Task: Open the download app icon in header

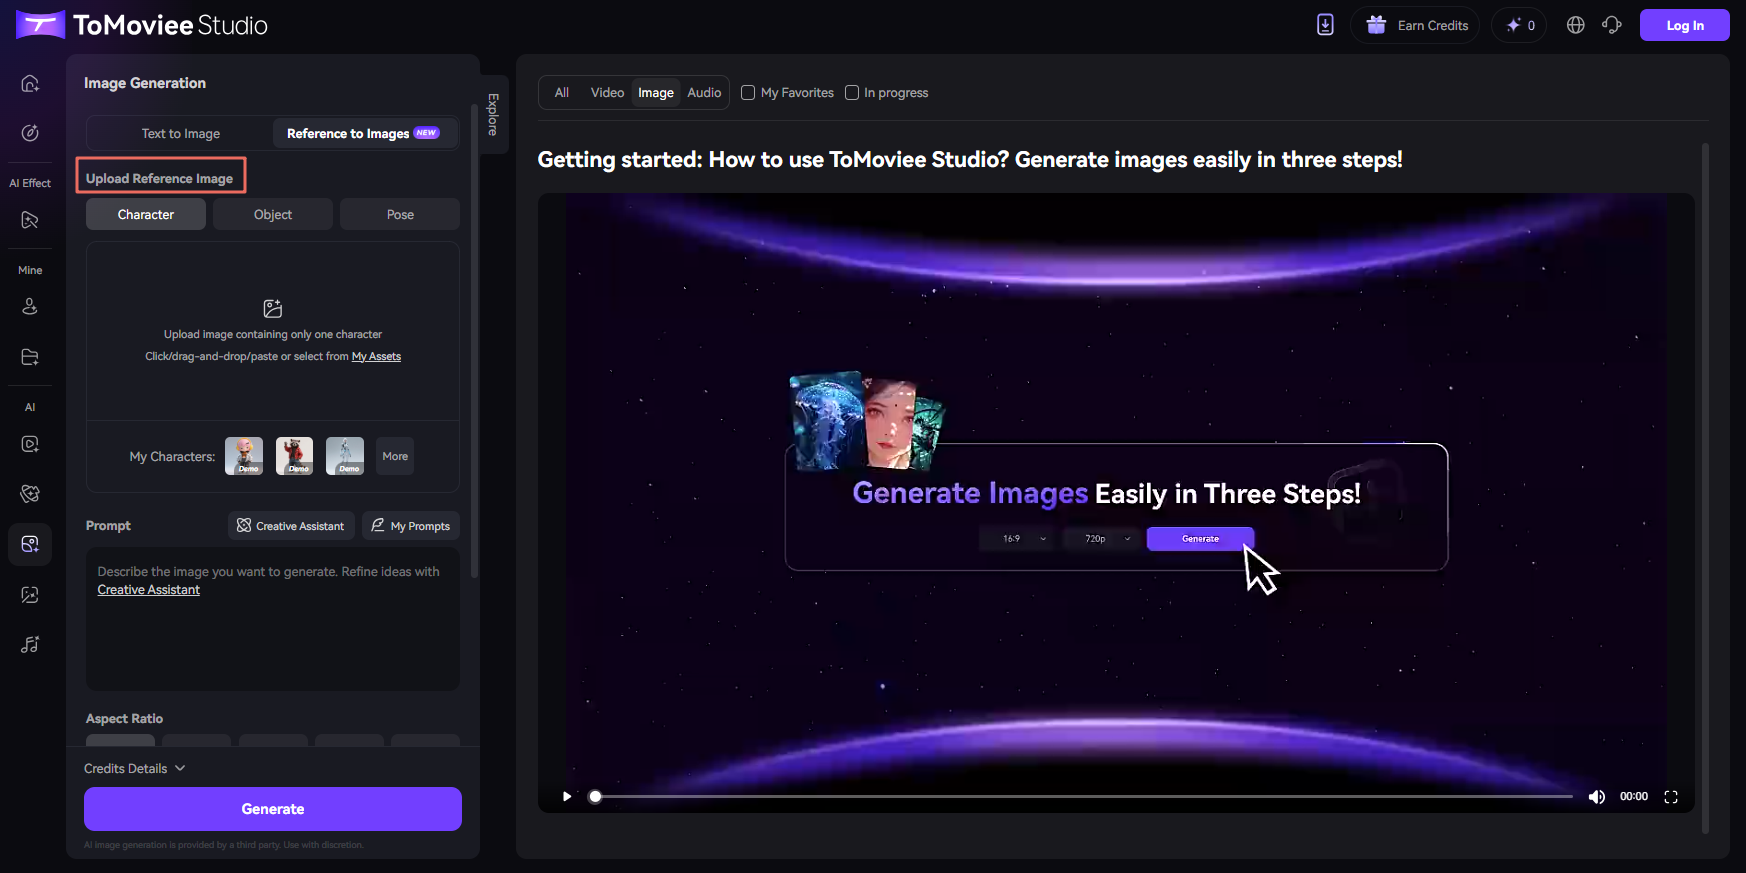Action: coord(1325,25)
